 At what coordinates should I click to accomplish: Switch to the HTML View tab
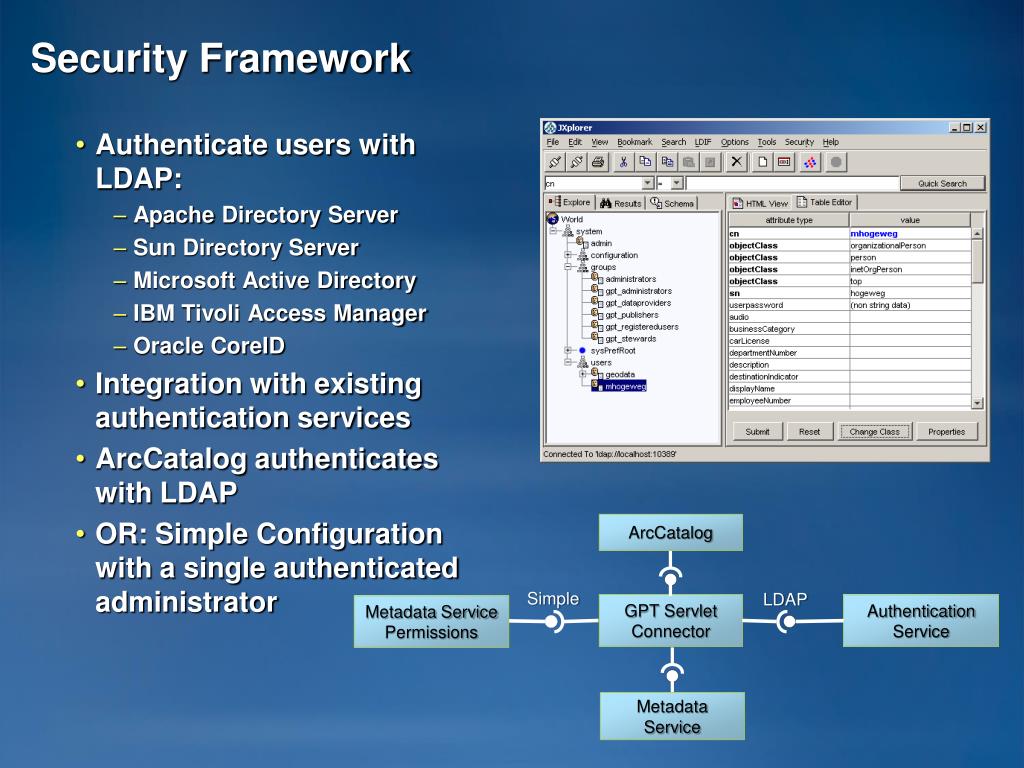(760, 203)
